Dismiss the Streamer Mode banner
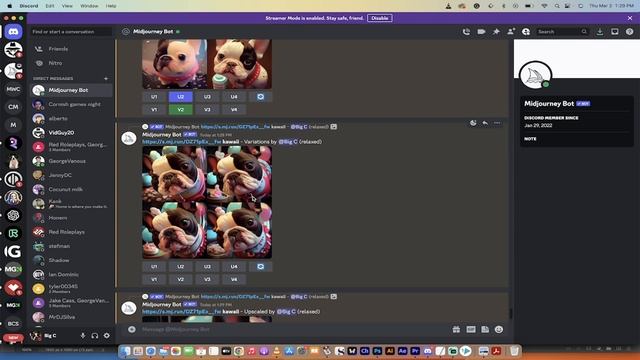 630,18
